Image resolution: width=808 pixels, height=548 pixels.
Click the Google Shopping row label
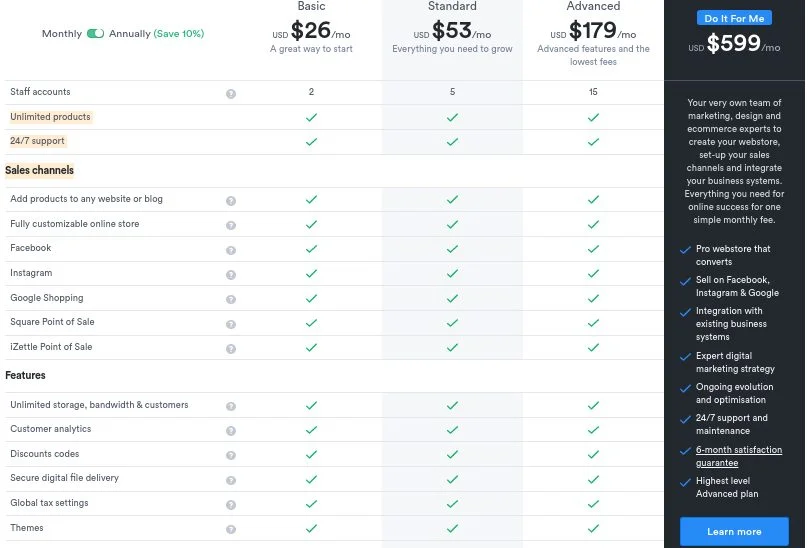click(46, 297)
